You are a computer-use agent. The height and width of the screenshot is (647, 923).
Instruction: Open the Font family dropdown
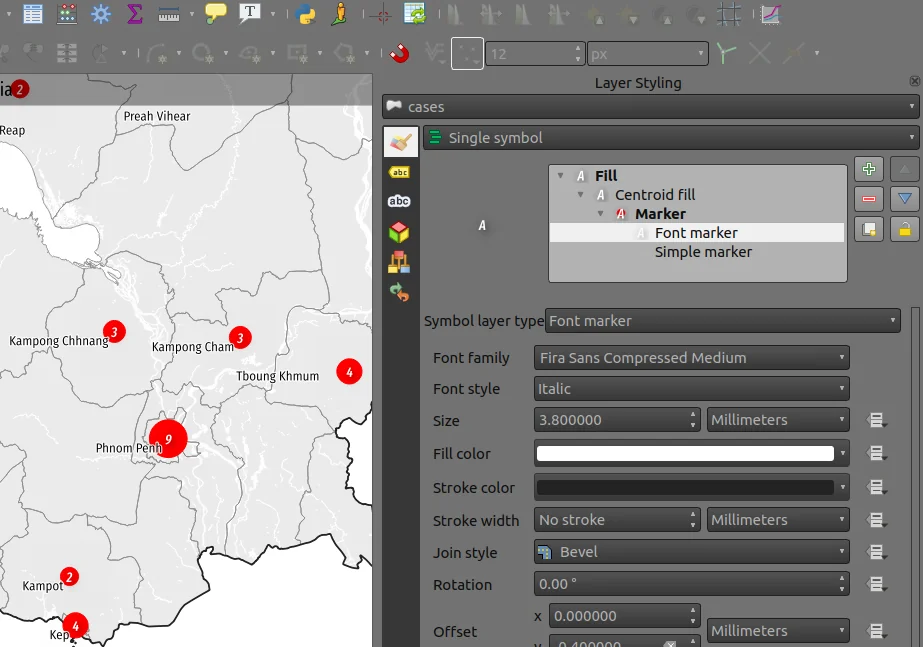692,358
